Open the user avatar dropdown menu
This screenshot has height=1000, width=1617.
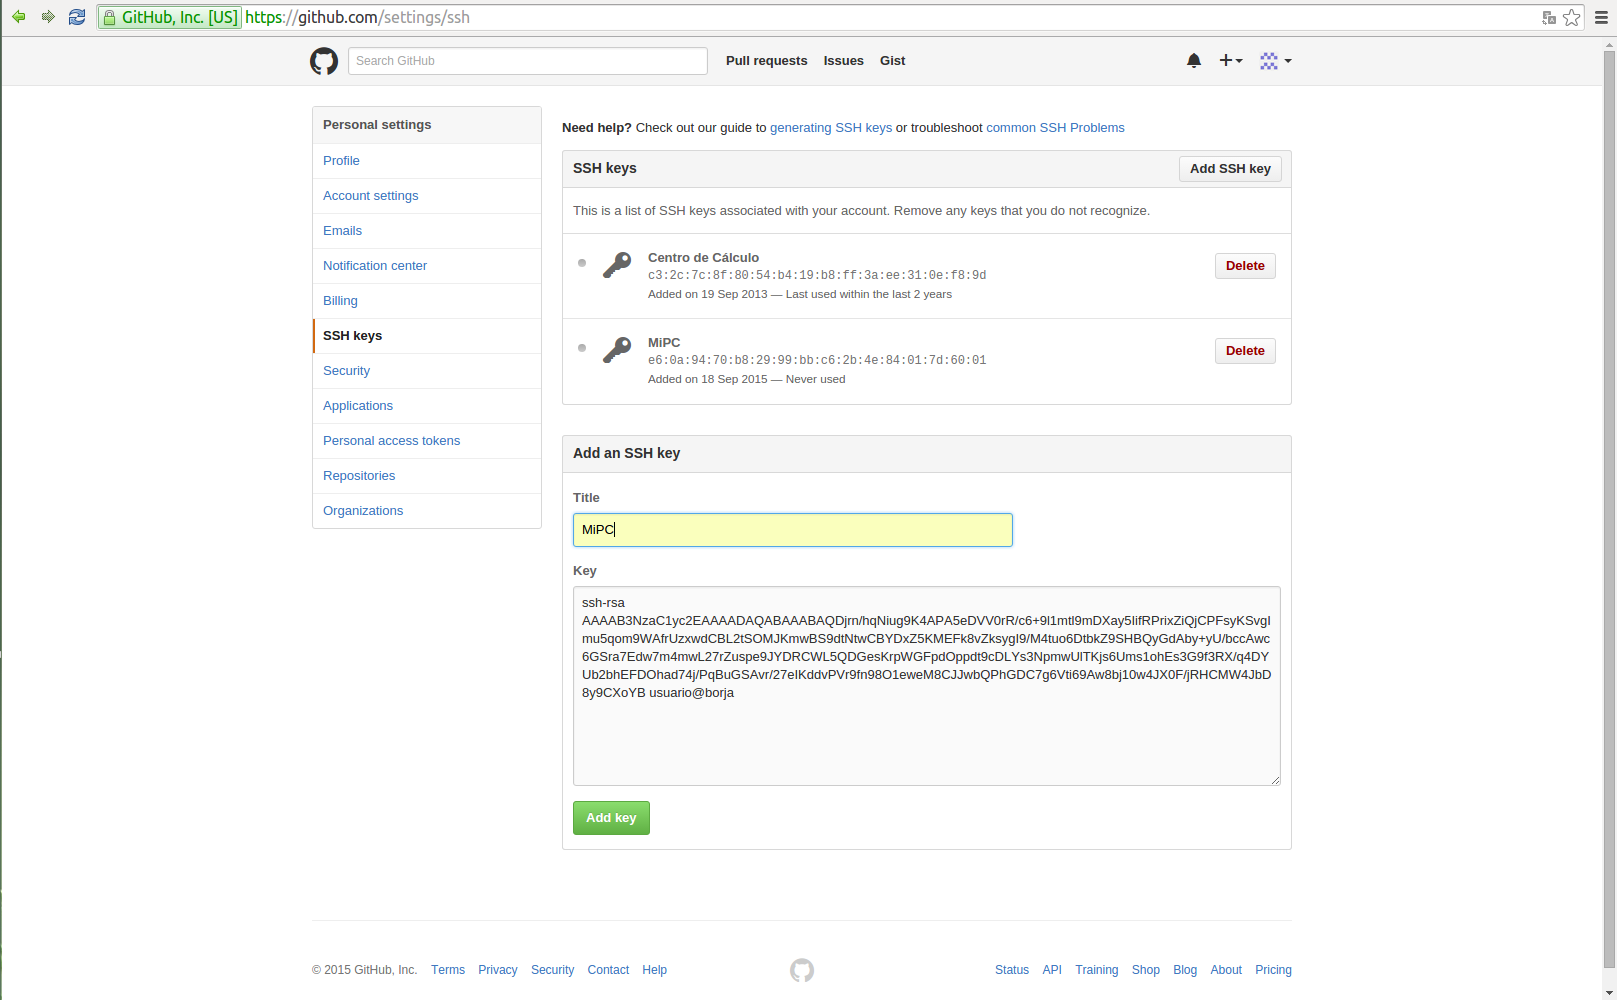tap(1275, 61)
